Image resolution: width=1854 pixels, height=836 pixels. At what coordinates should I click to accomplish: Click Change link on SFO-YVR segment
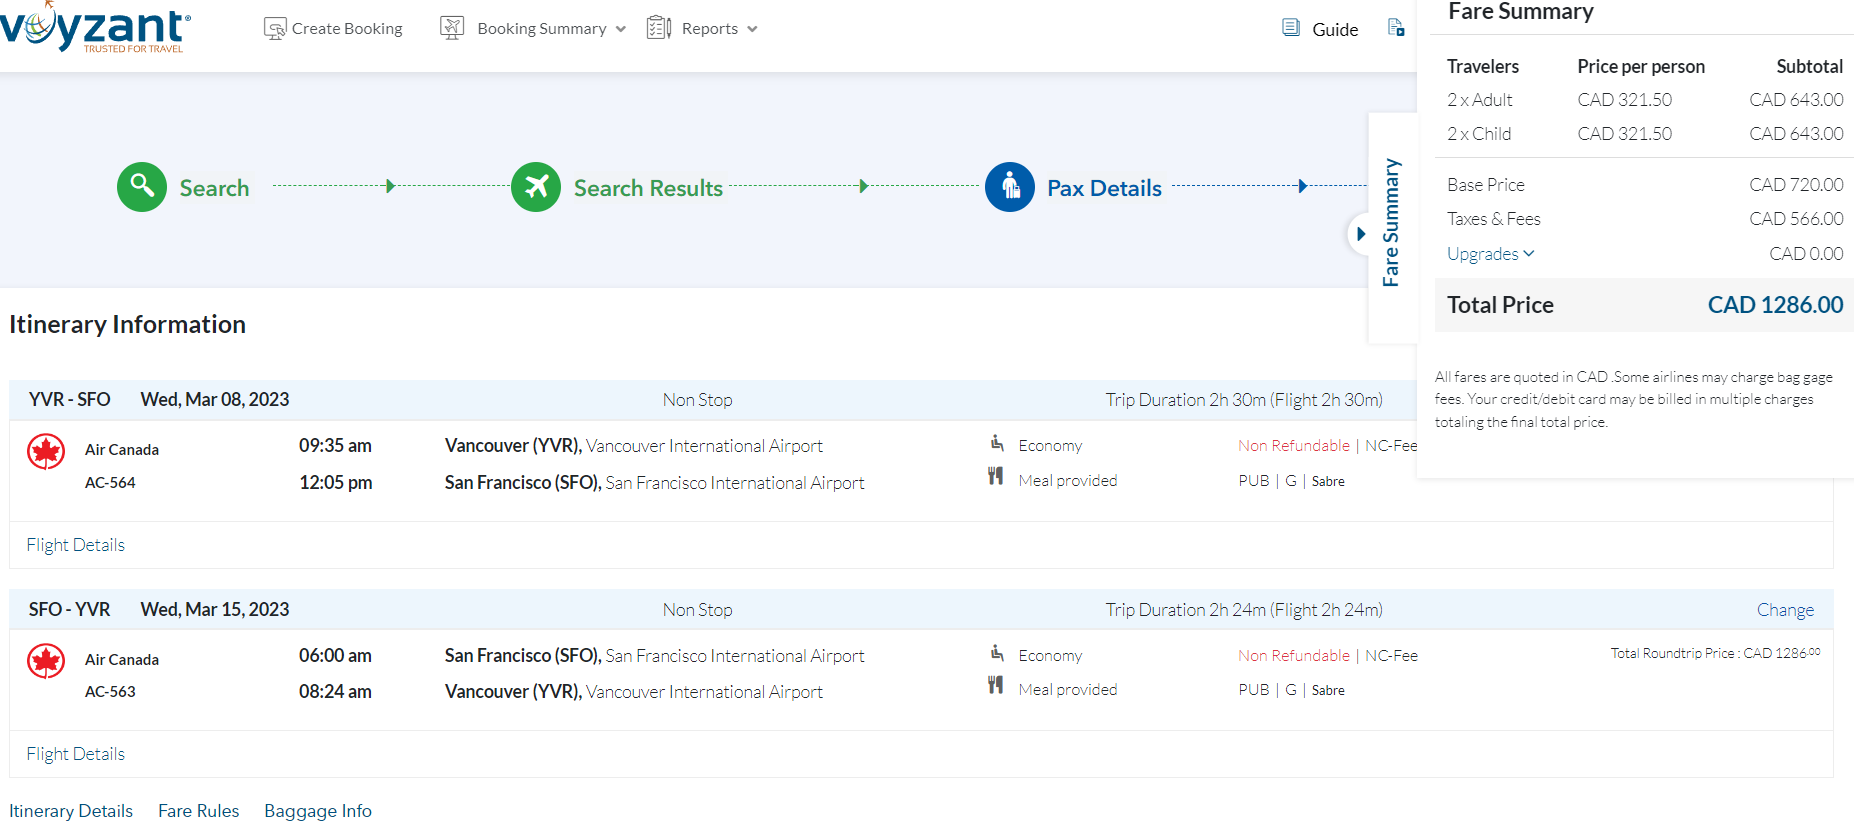point(1785,610)
